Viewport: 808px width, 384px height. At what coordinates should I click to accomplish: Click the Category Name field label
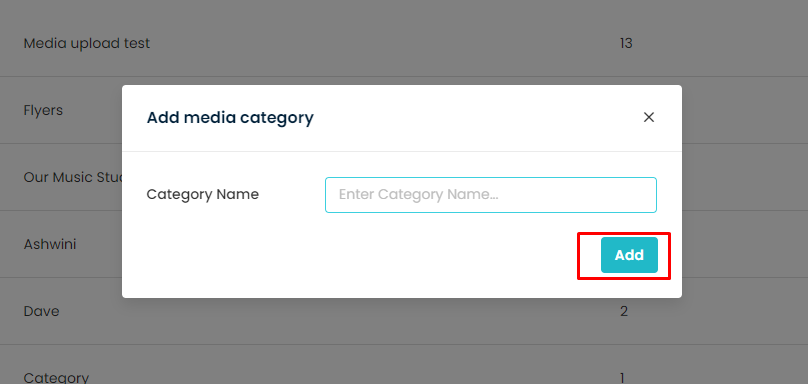coord(203,194)
